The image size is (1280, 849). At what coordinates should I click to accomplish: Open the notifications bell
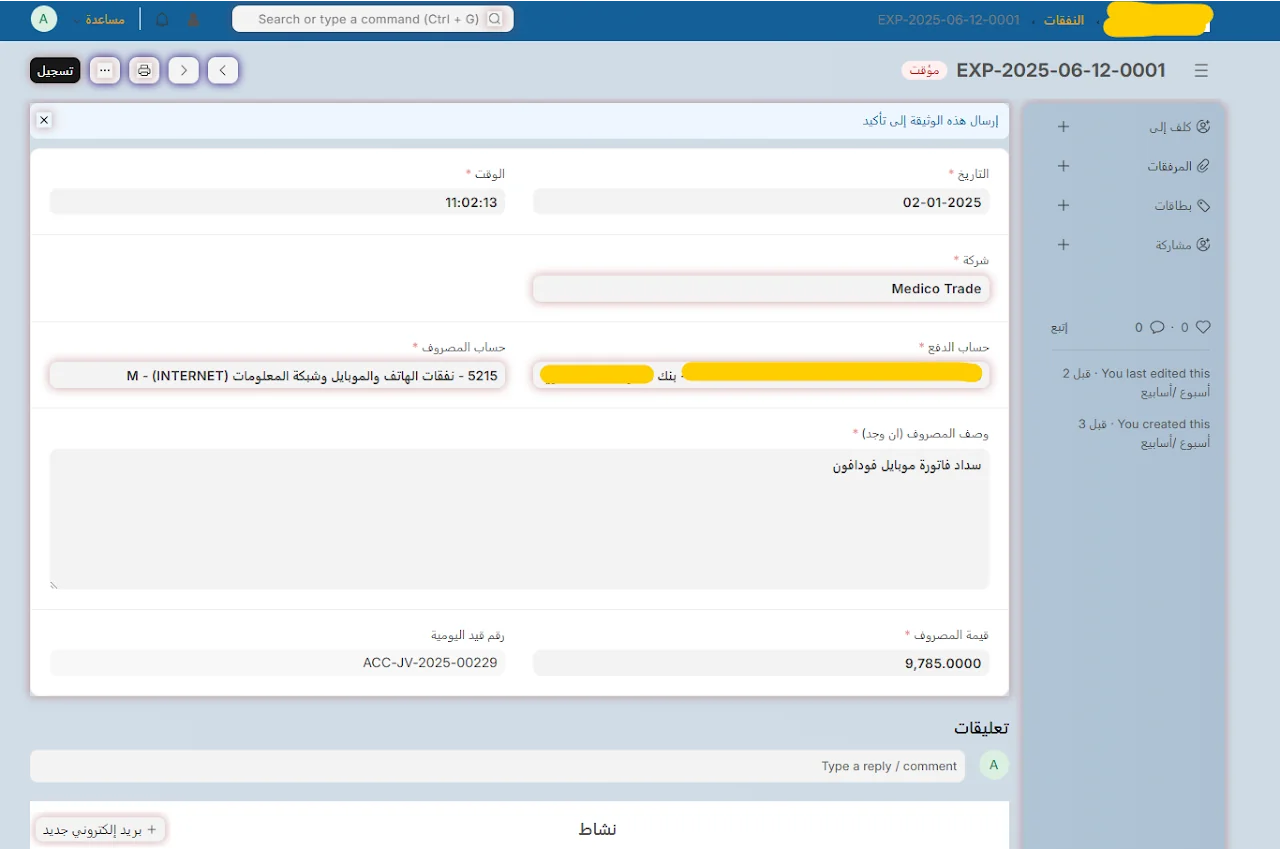pyautogui.click(x=162, y=19)
